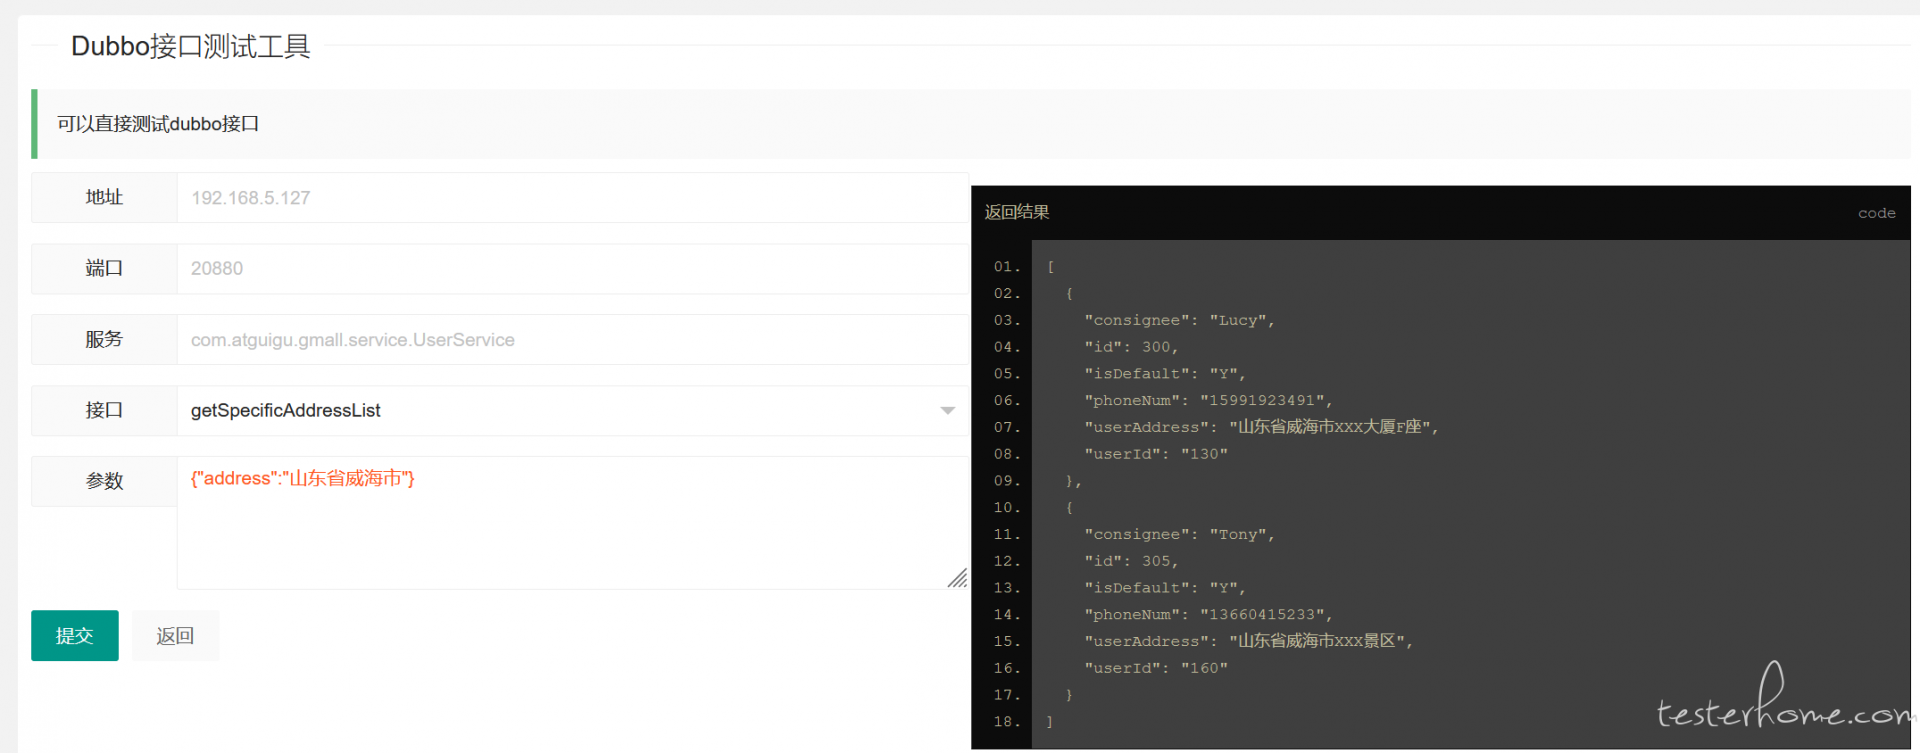1920x753 pixels.
Task: Click the result line "id": 305
Action: click(1131, 561)
